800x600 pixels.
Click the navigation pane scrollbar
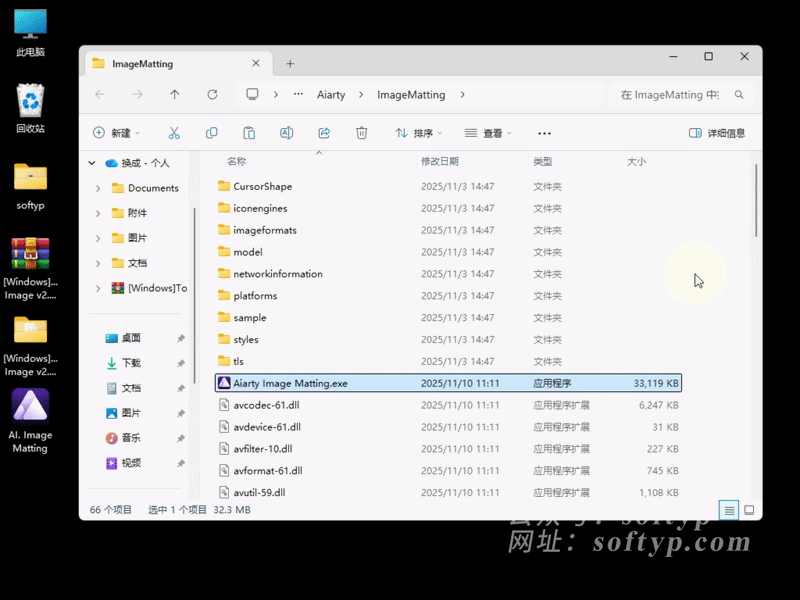click(x=194, y=295)
